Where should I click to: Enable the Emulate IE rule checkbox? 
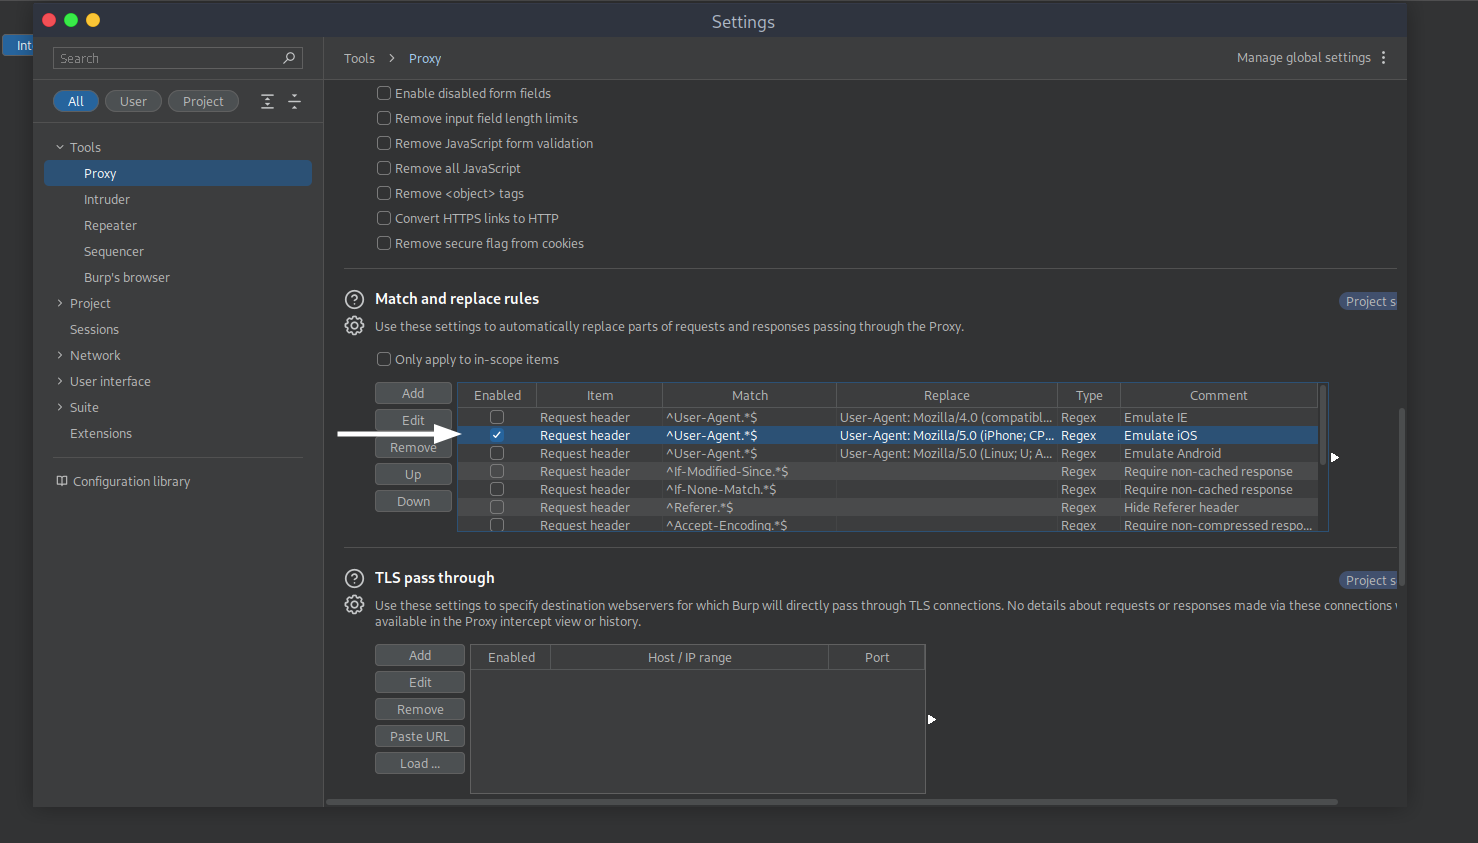(497, 417)
